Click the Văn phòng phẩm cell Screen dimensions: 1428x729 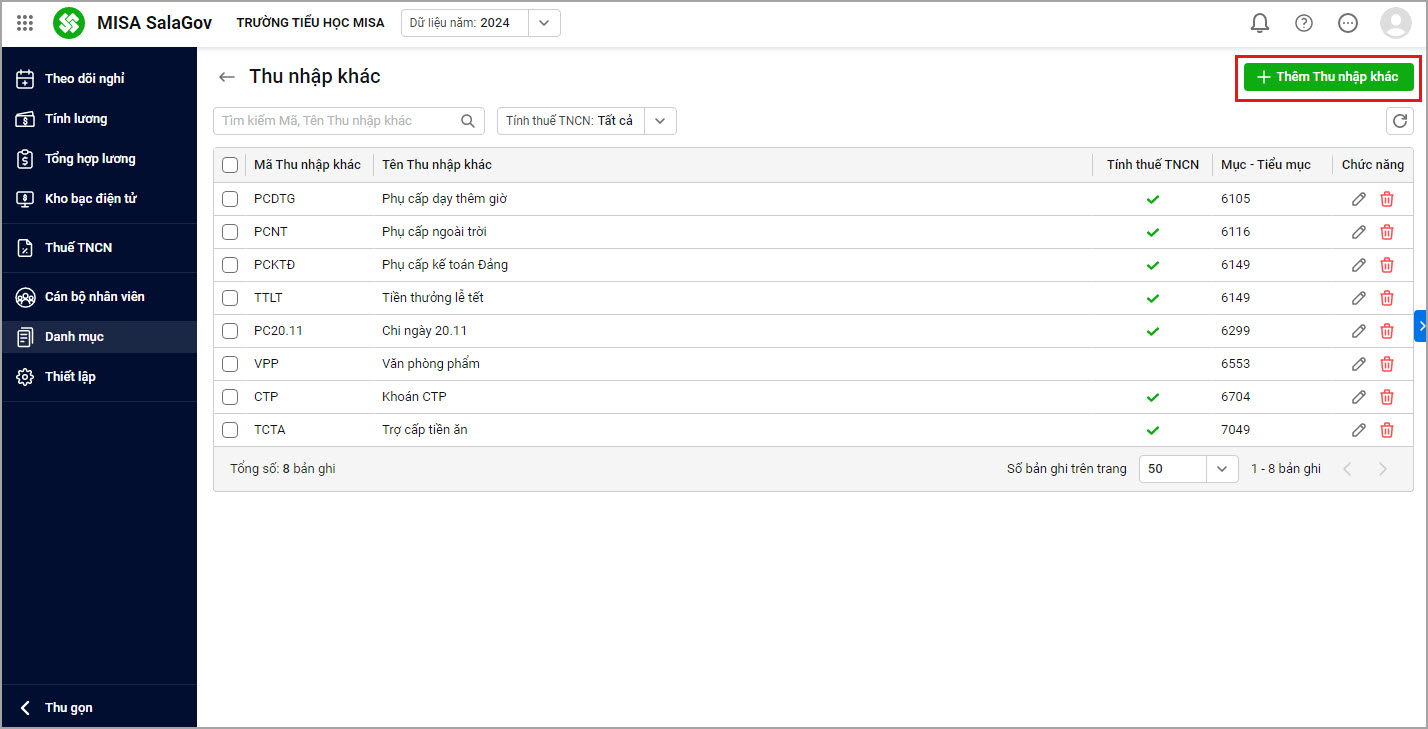[x=430, y=364]
